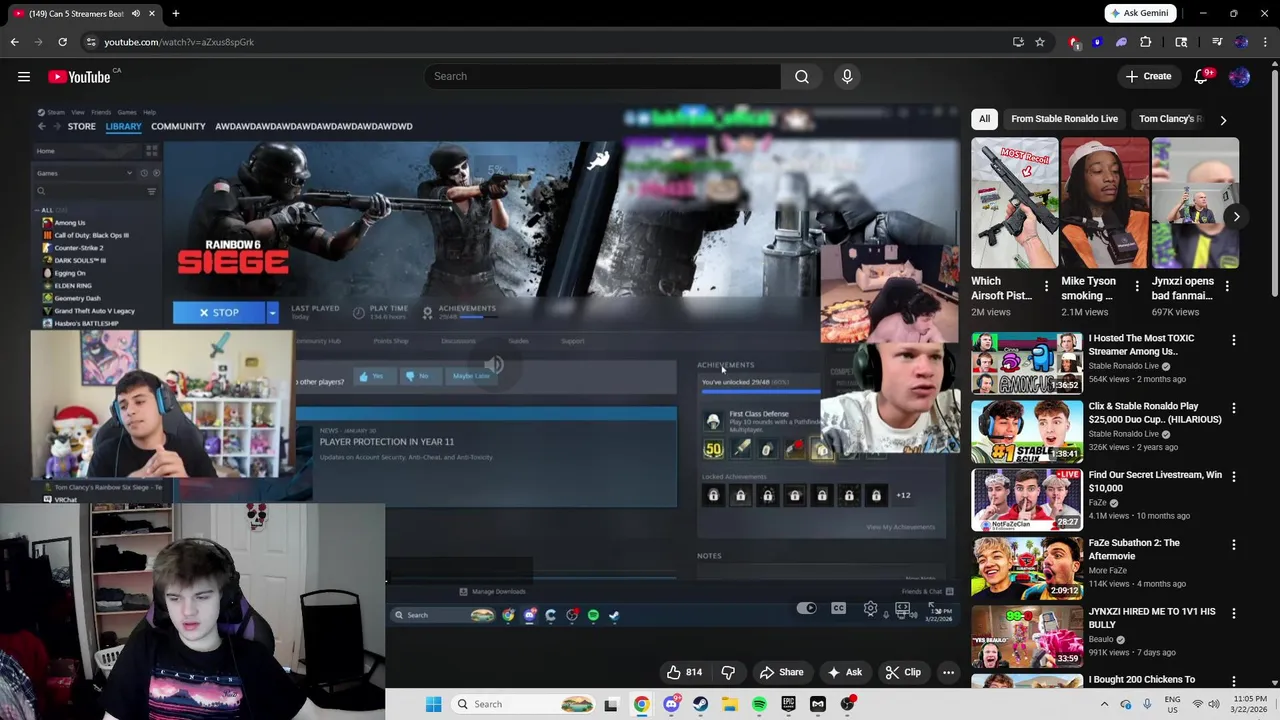
Task: Switch to the YouTube browser tab
Action: click(82, 13)
